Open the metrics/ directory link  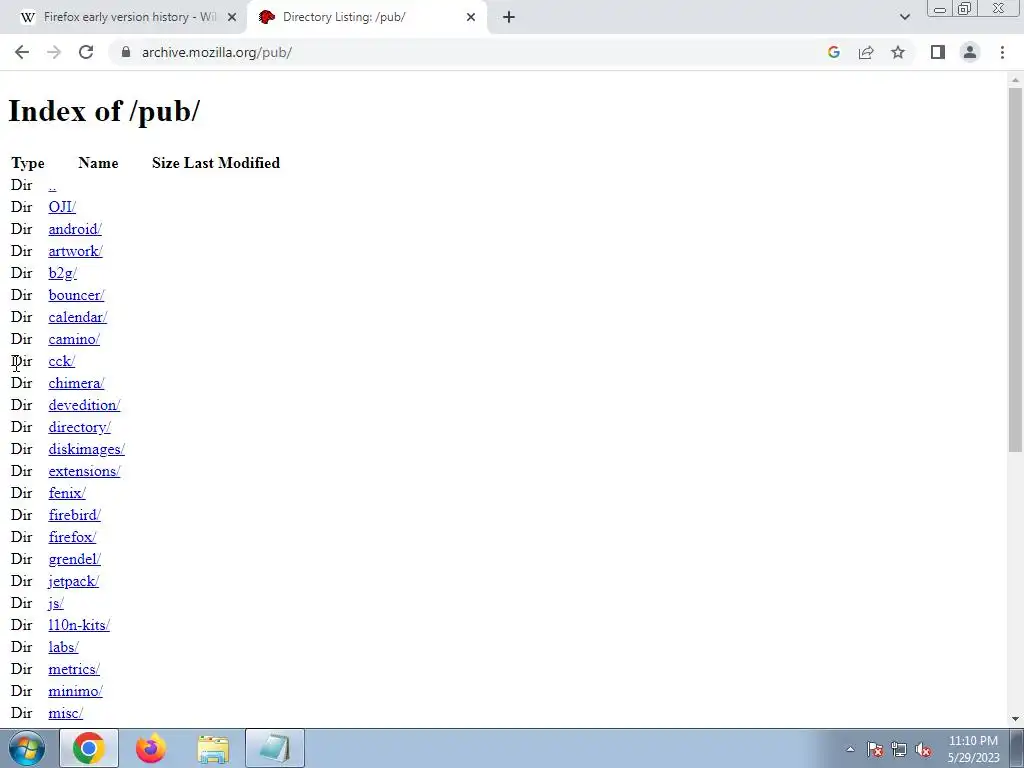74,669
